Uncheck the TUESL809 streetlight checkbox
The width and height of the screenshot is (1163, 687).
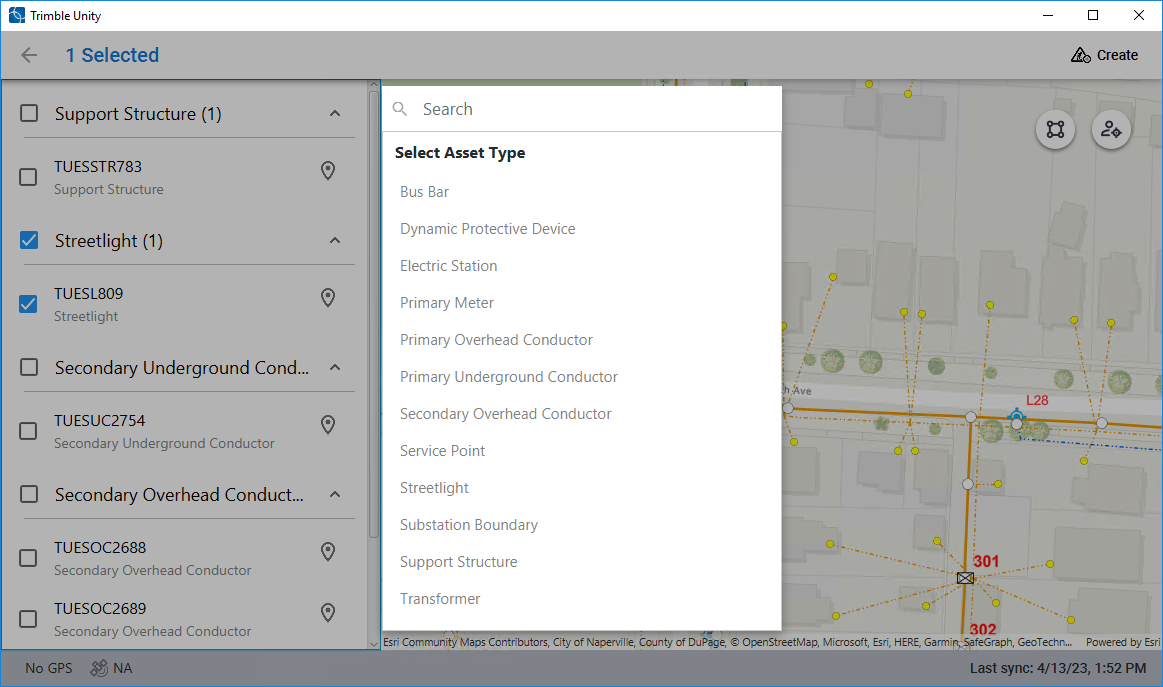click(x=29, y=304)
